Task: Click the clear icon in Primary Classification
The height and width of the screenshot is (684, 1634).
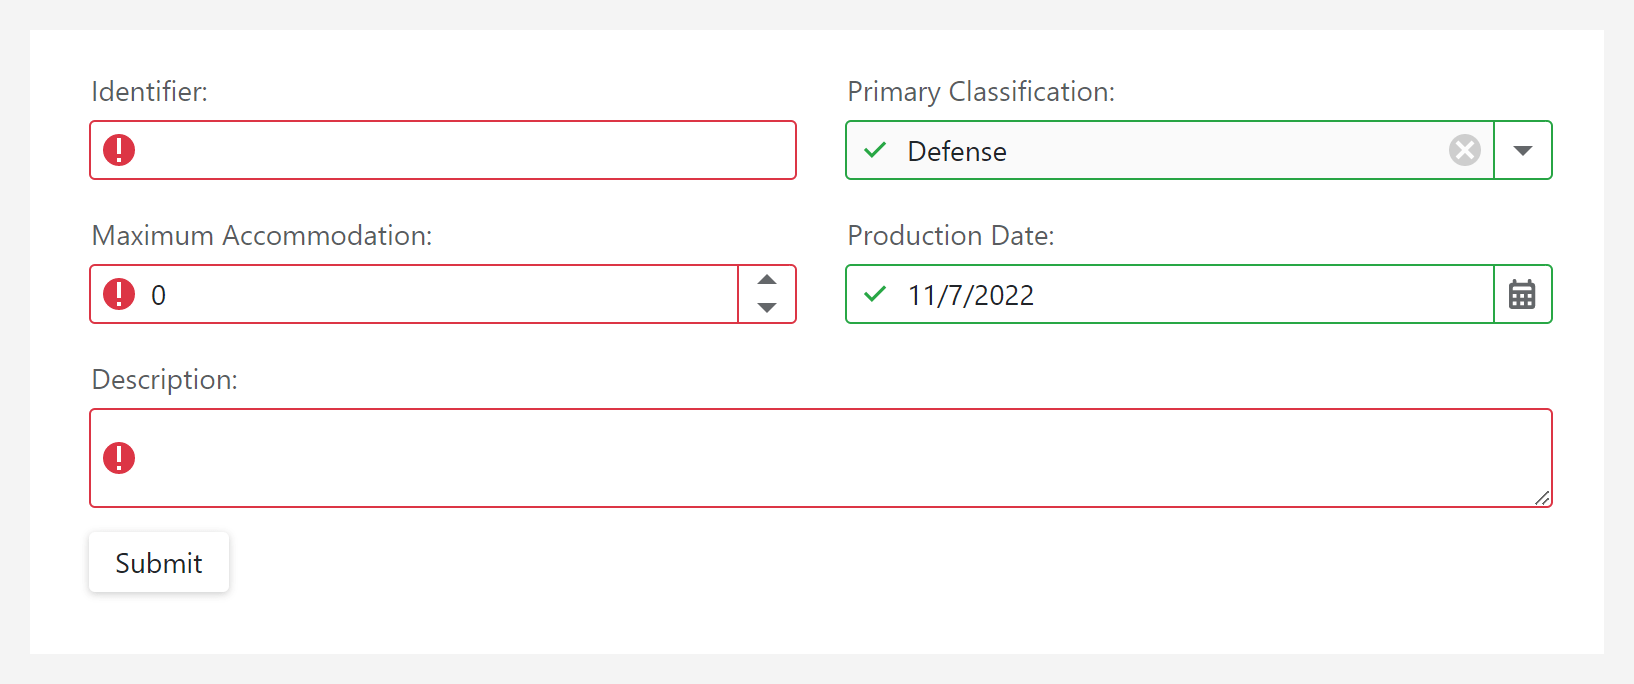Action: tap(1464, 150)
